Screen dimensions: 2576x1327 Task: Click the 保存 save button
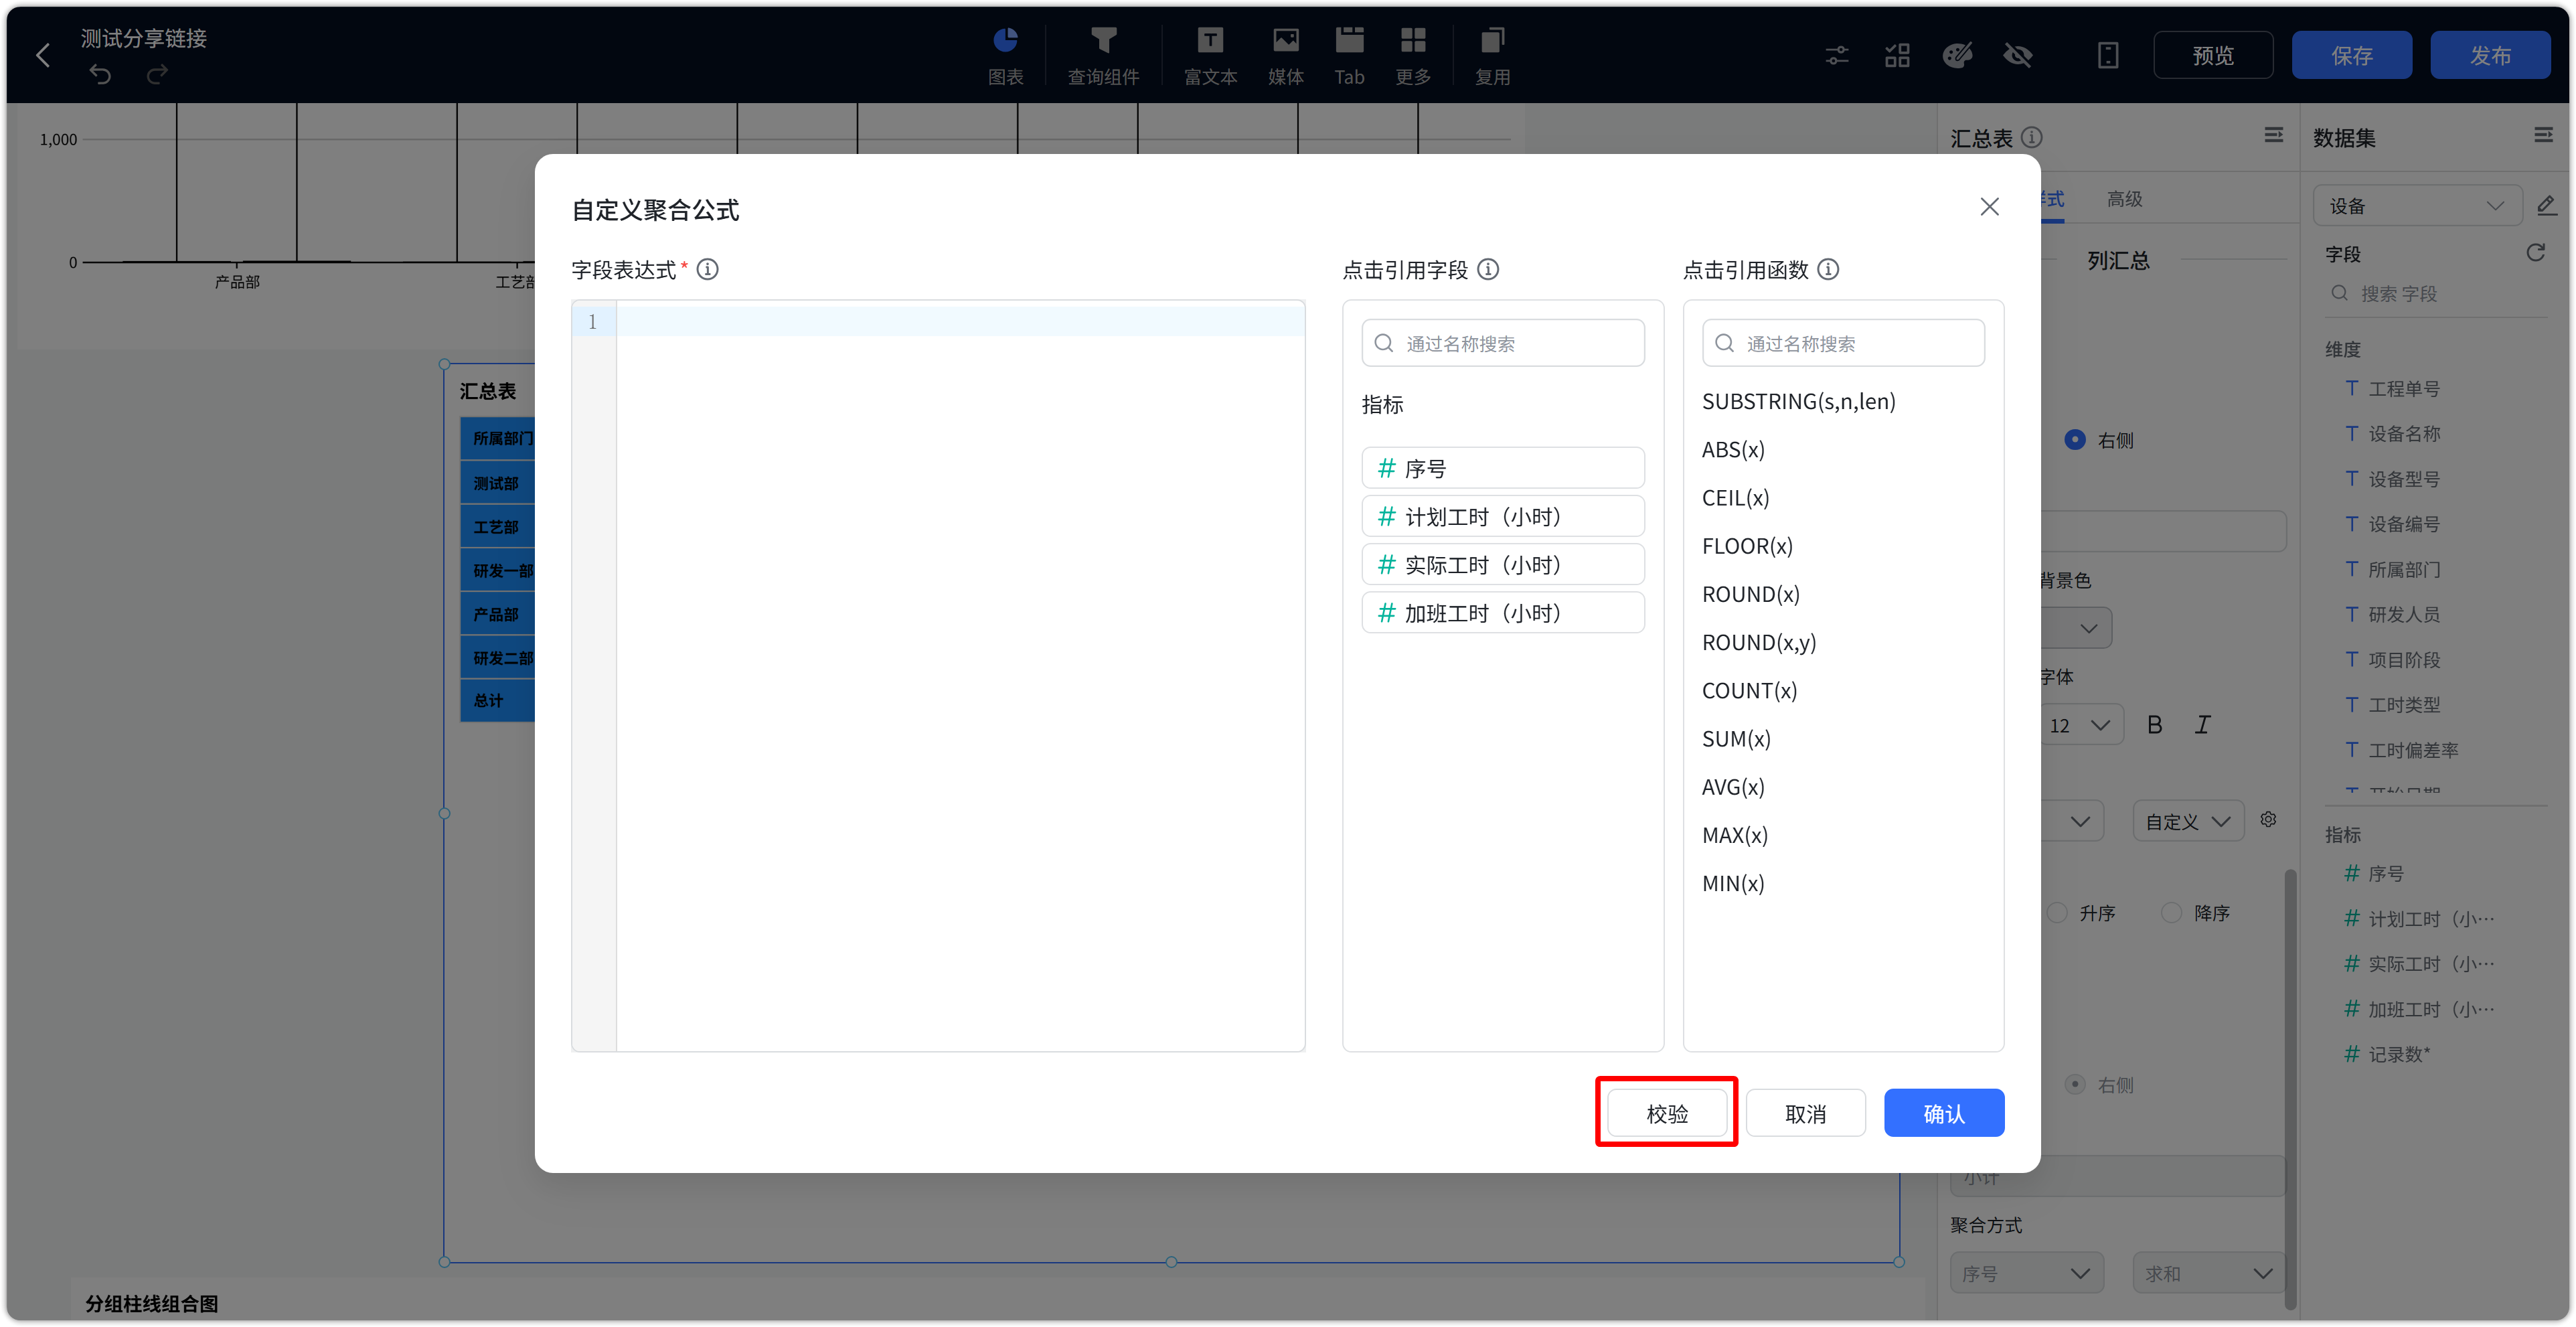pyautogui.click(x=2351, y=55)
